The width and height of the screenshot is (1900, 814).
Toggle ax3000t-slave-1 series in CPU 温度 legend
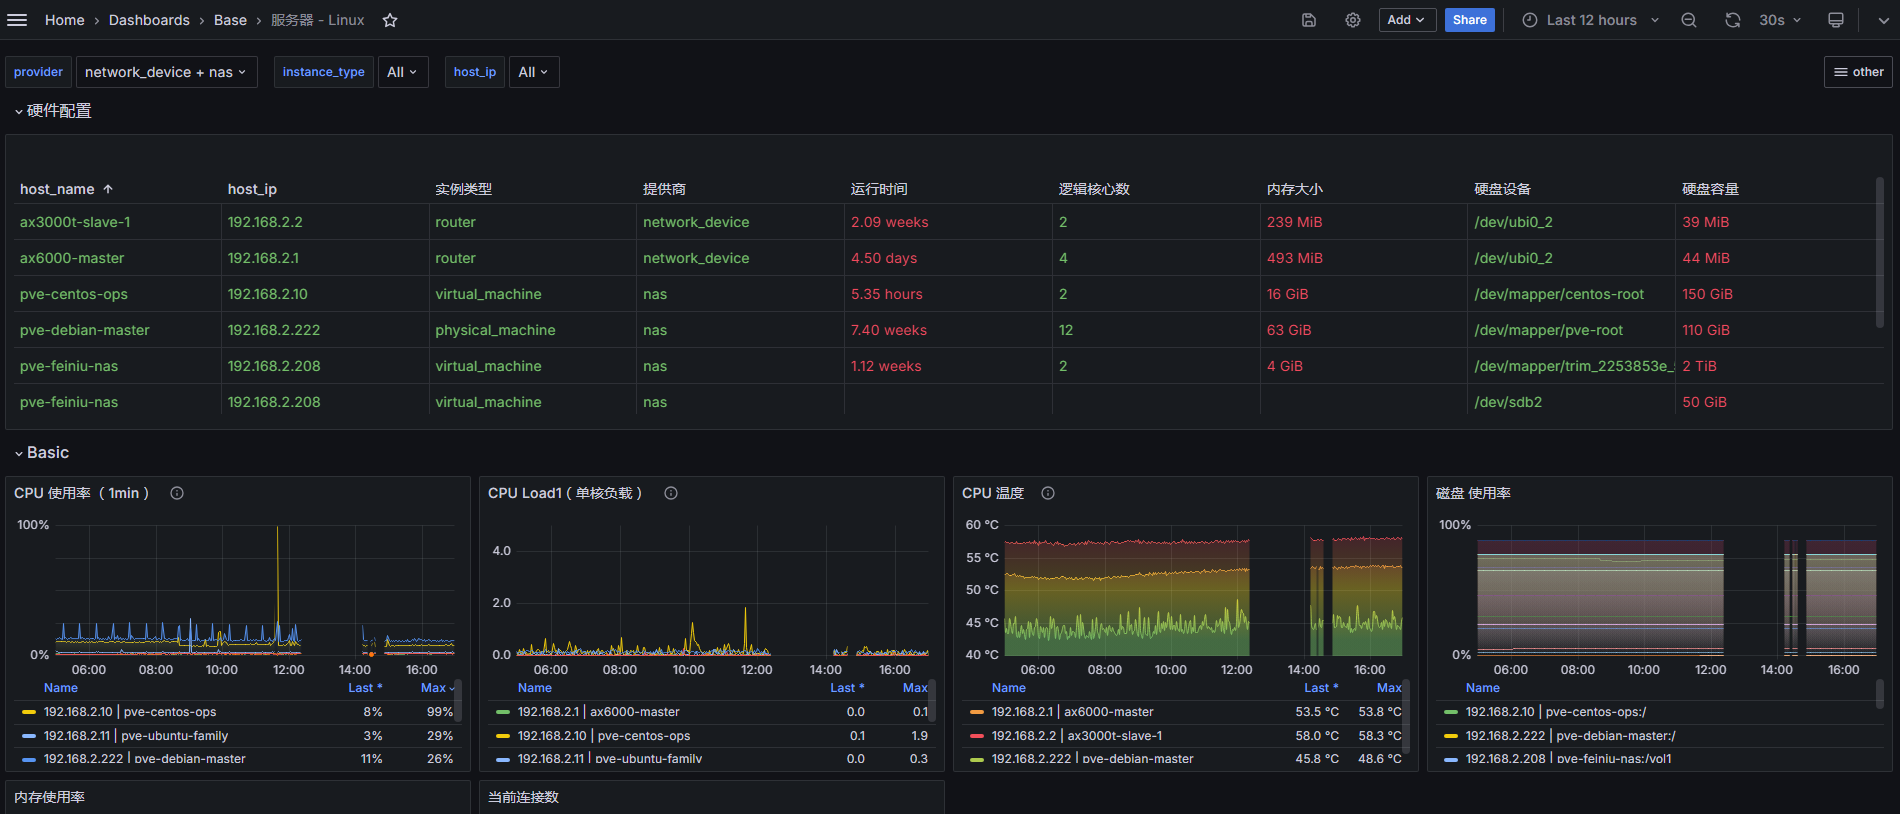(x=1076, y=736)
